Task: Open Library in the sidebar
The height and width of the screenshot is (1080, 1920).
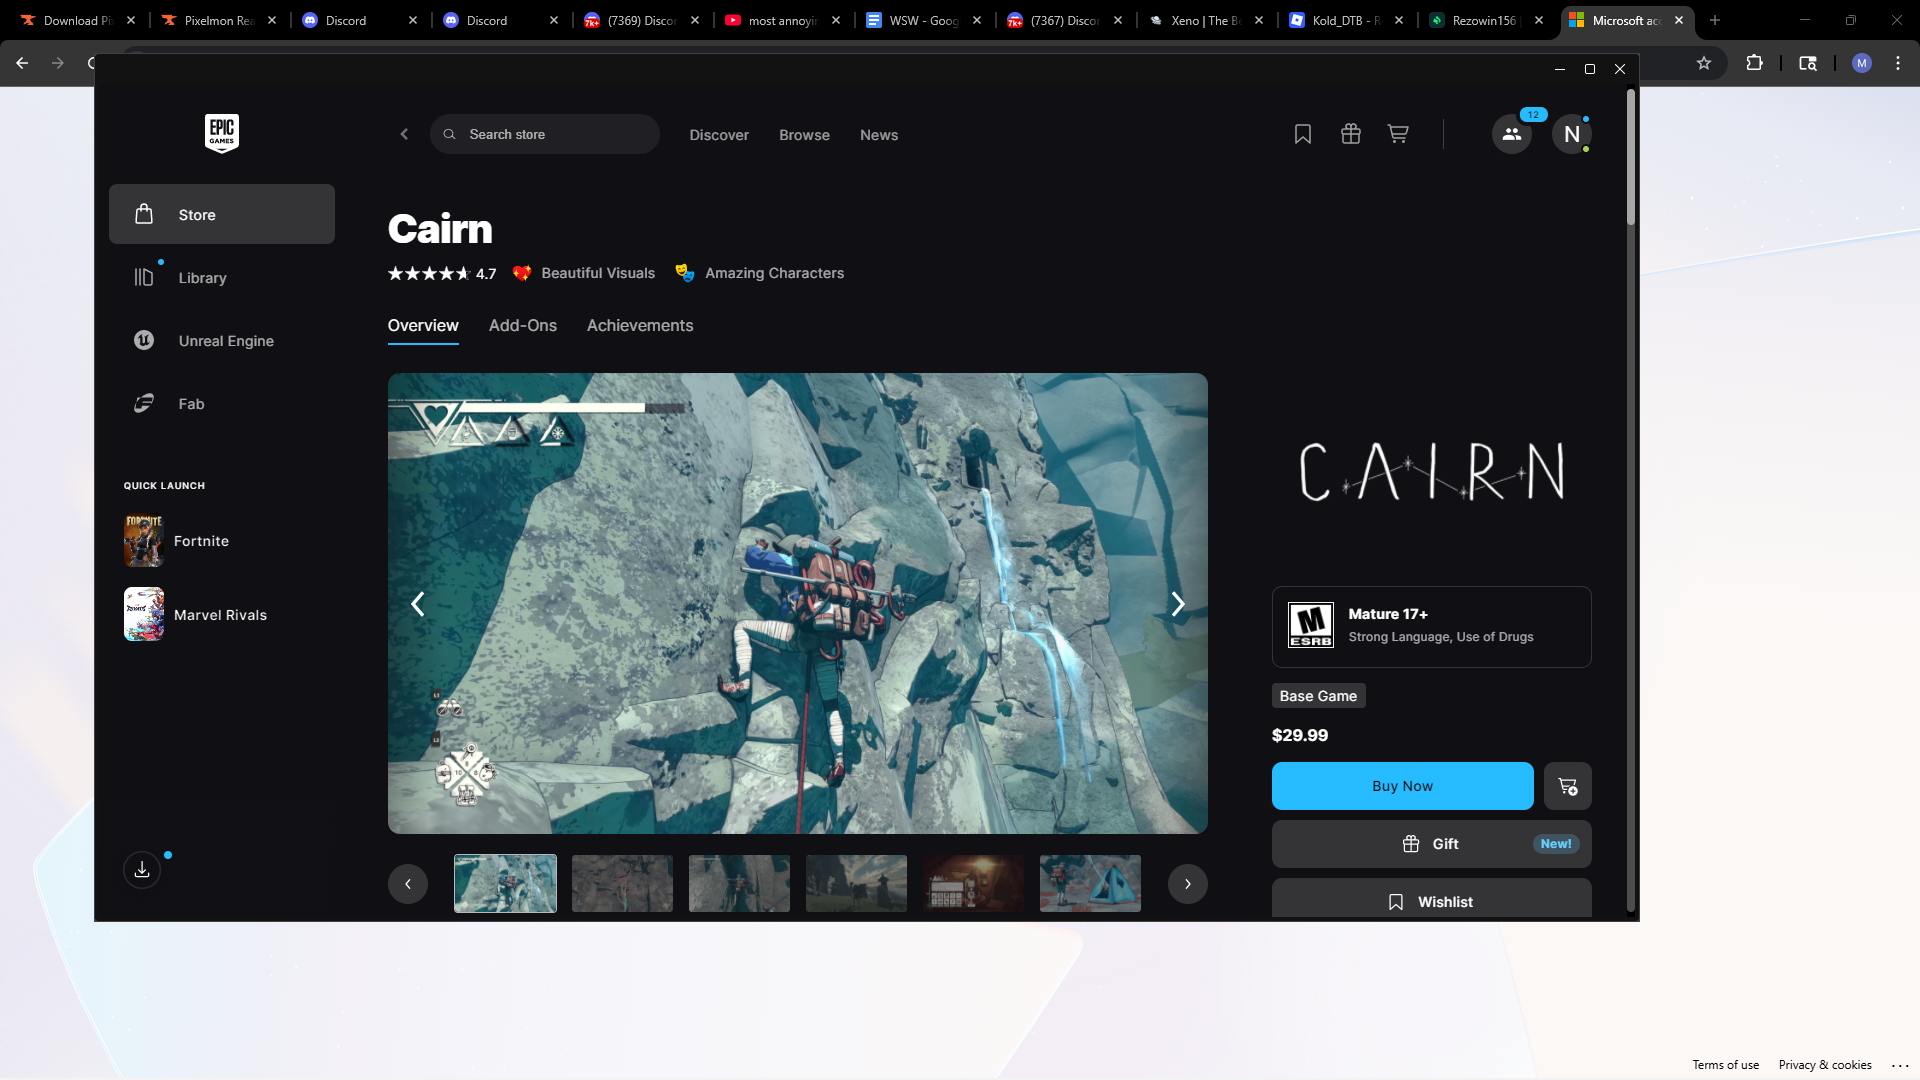Action: [x=202, y=278]
